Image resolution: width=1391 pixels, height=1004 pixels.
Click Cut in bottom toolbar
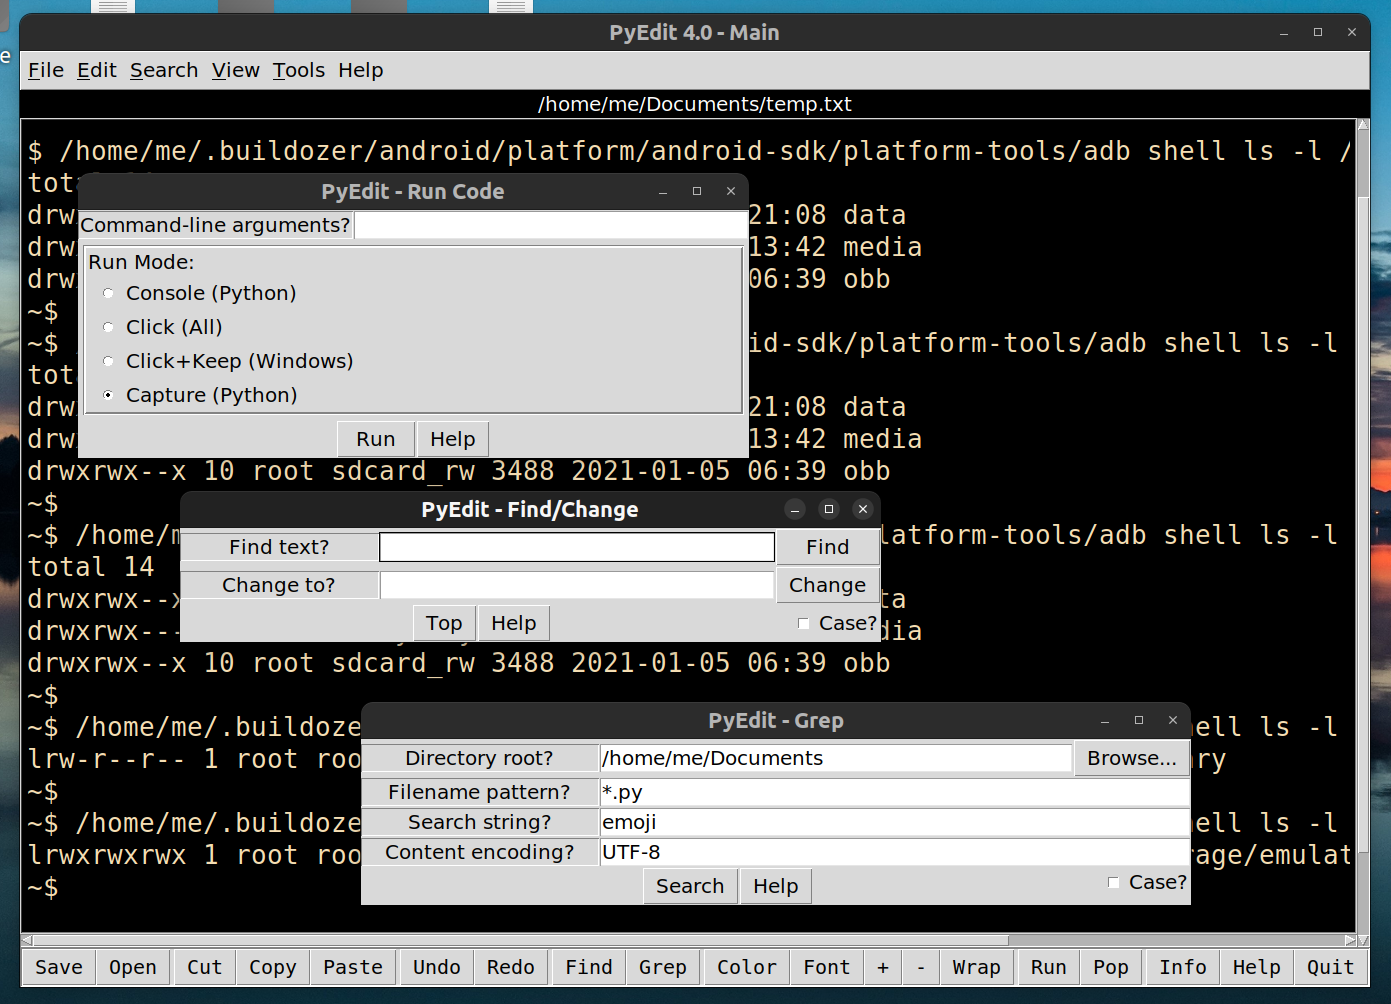(205, 967)
